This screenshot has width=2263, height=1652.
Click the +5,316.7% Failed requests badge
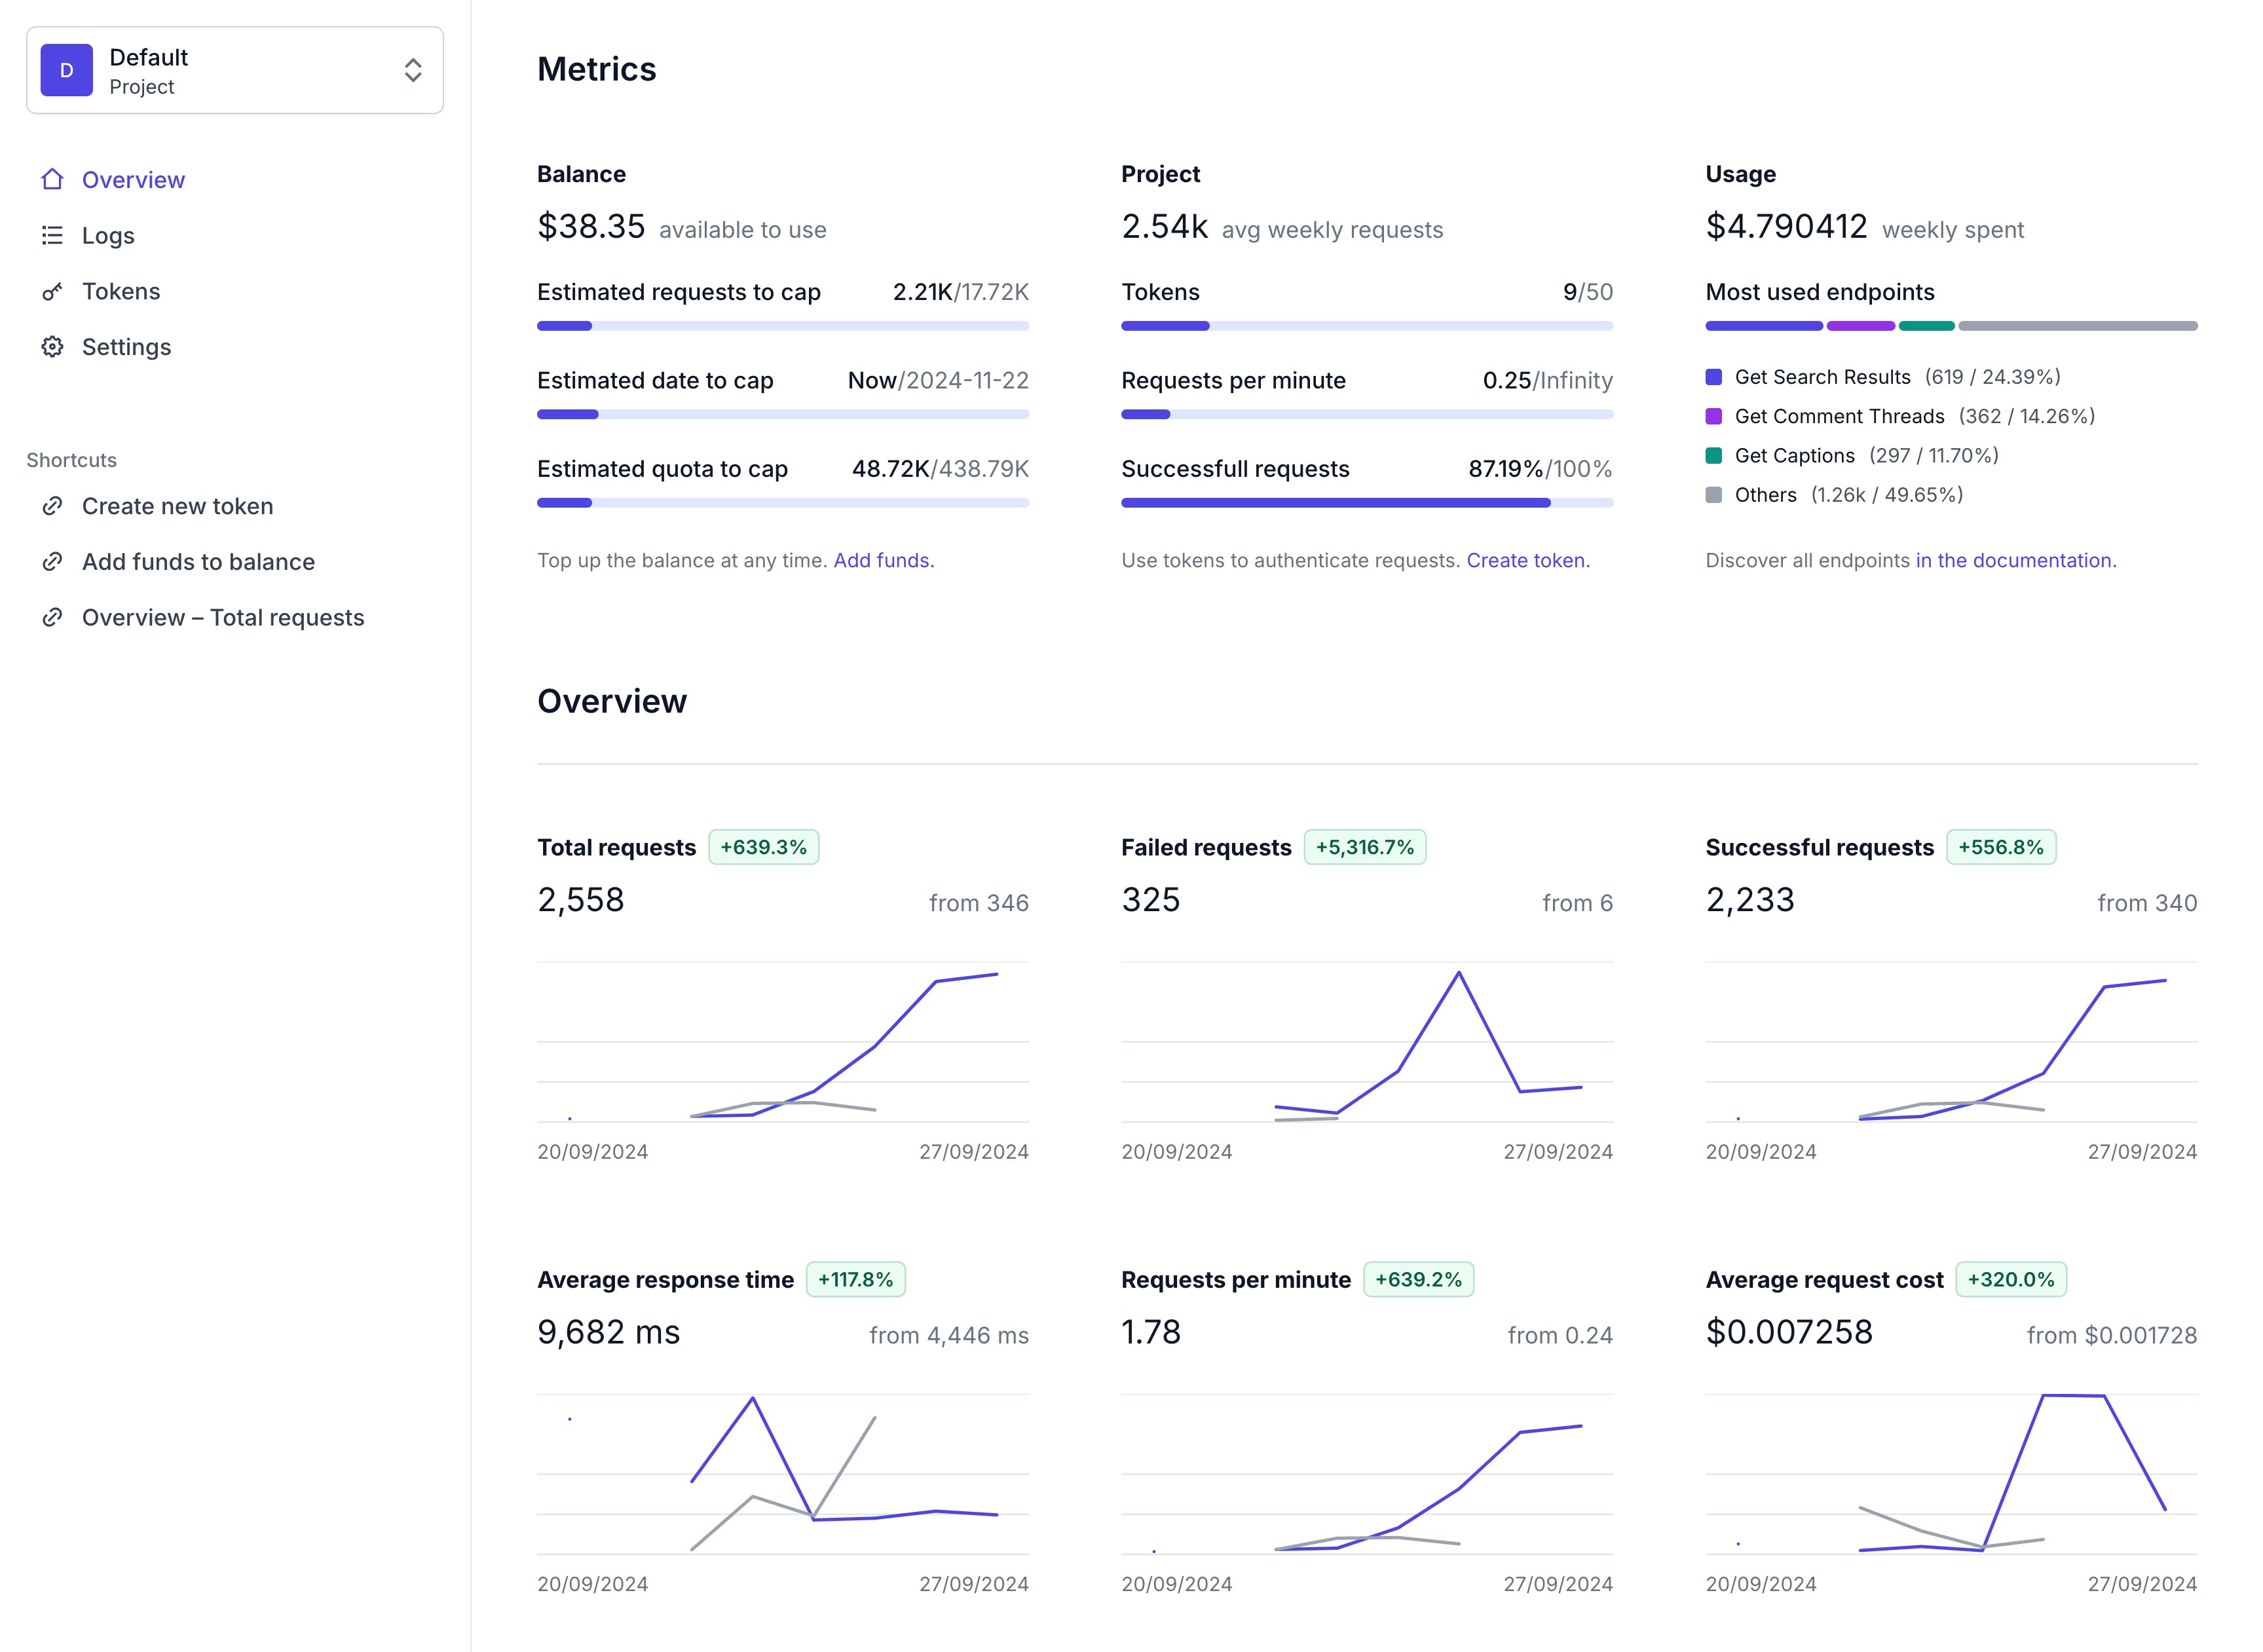[x=1365, y=848]
